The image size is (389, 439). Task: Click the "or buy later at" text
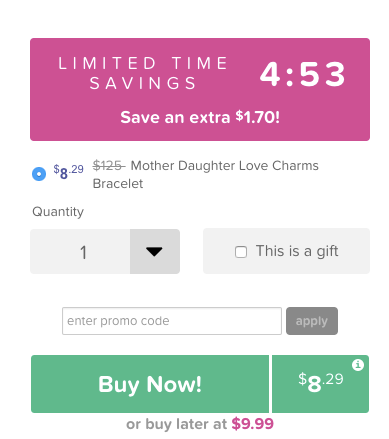pos(176,424)
